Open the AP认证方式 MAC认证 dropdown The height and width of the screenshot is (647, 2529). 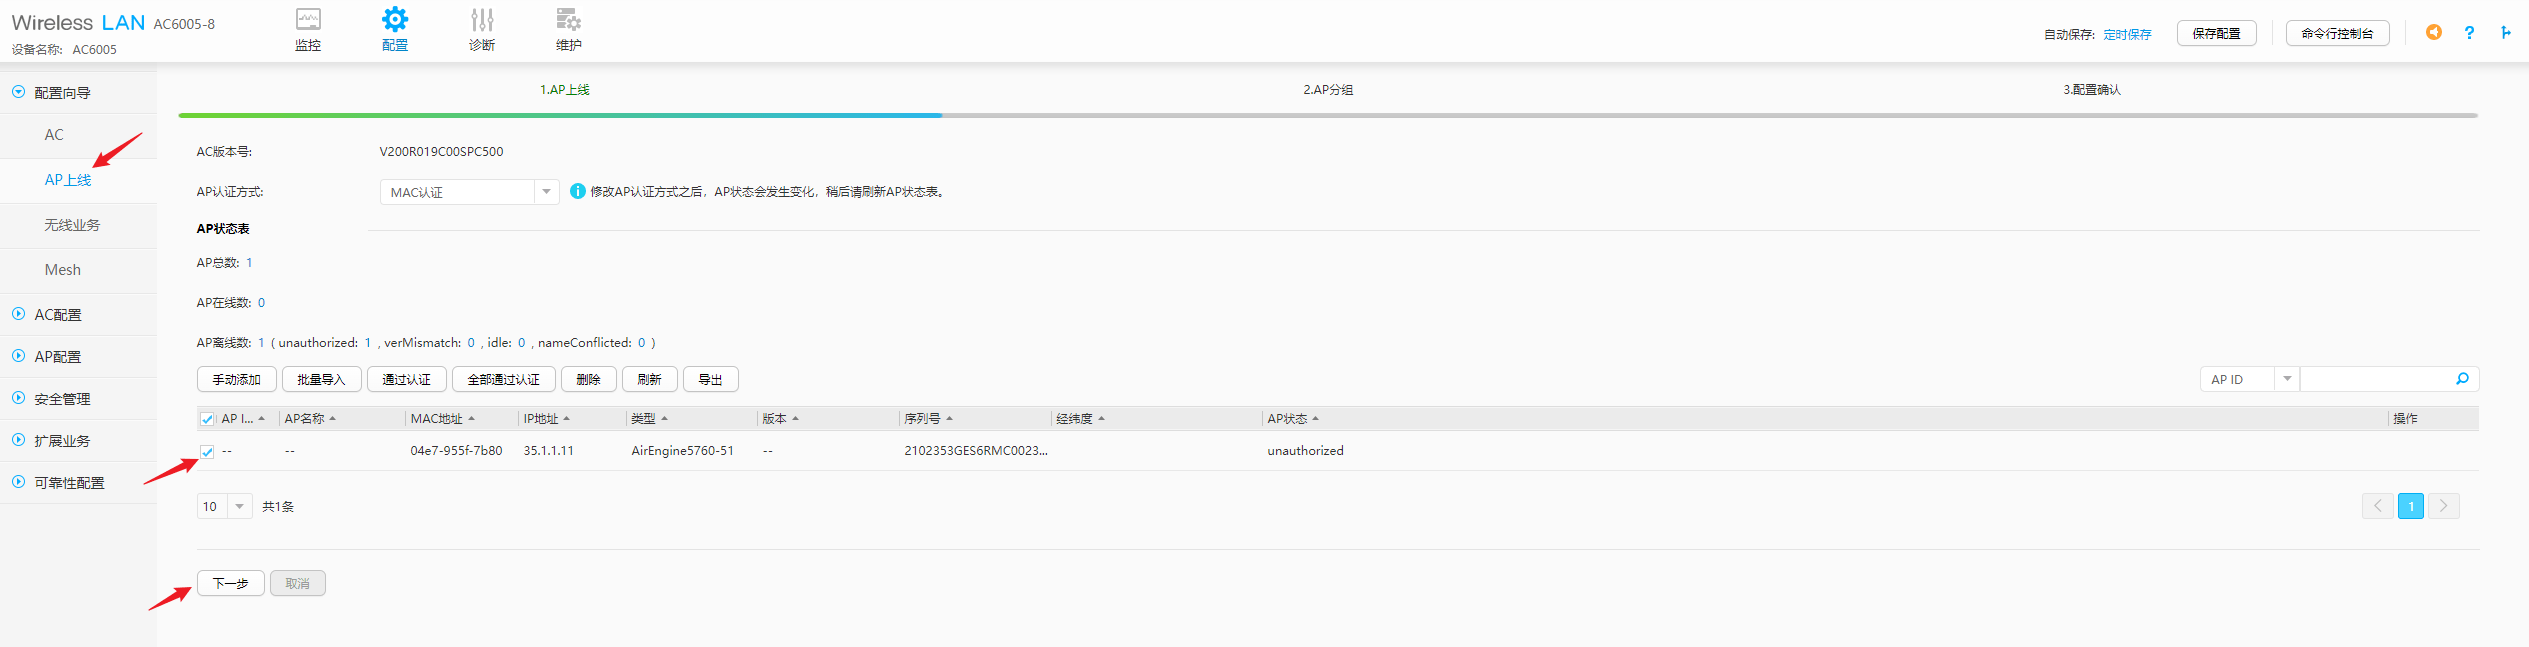pos(546,192)
